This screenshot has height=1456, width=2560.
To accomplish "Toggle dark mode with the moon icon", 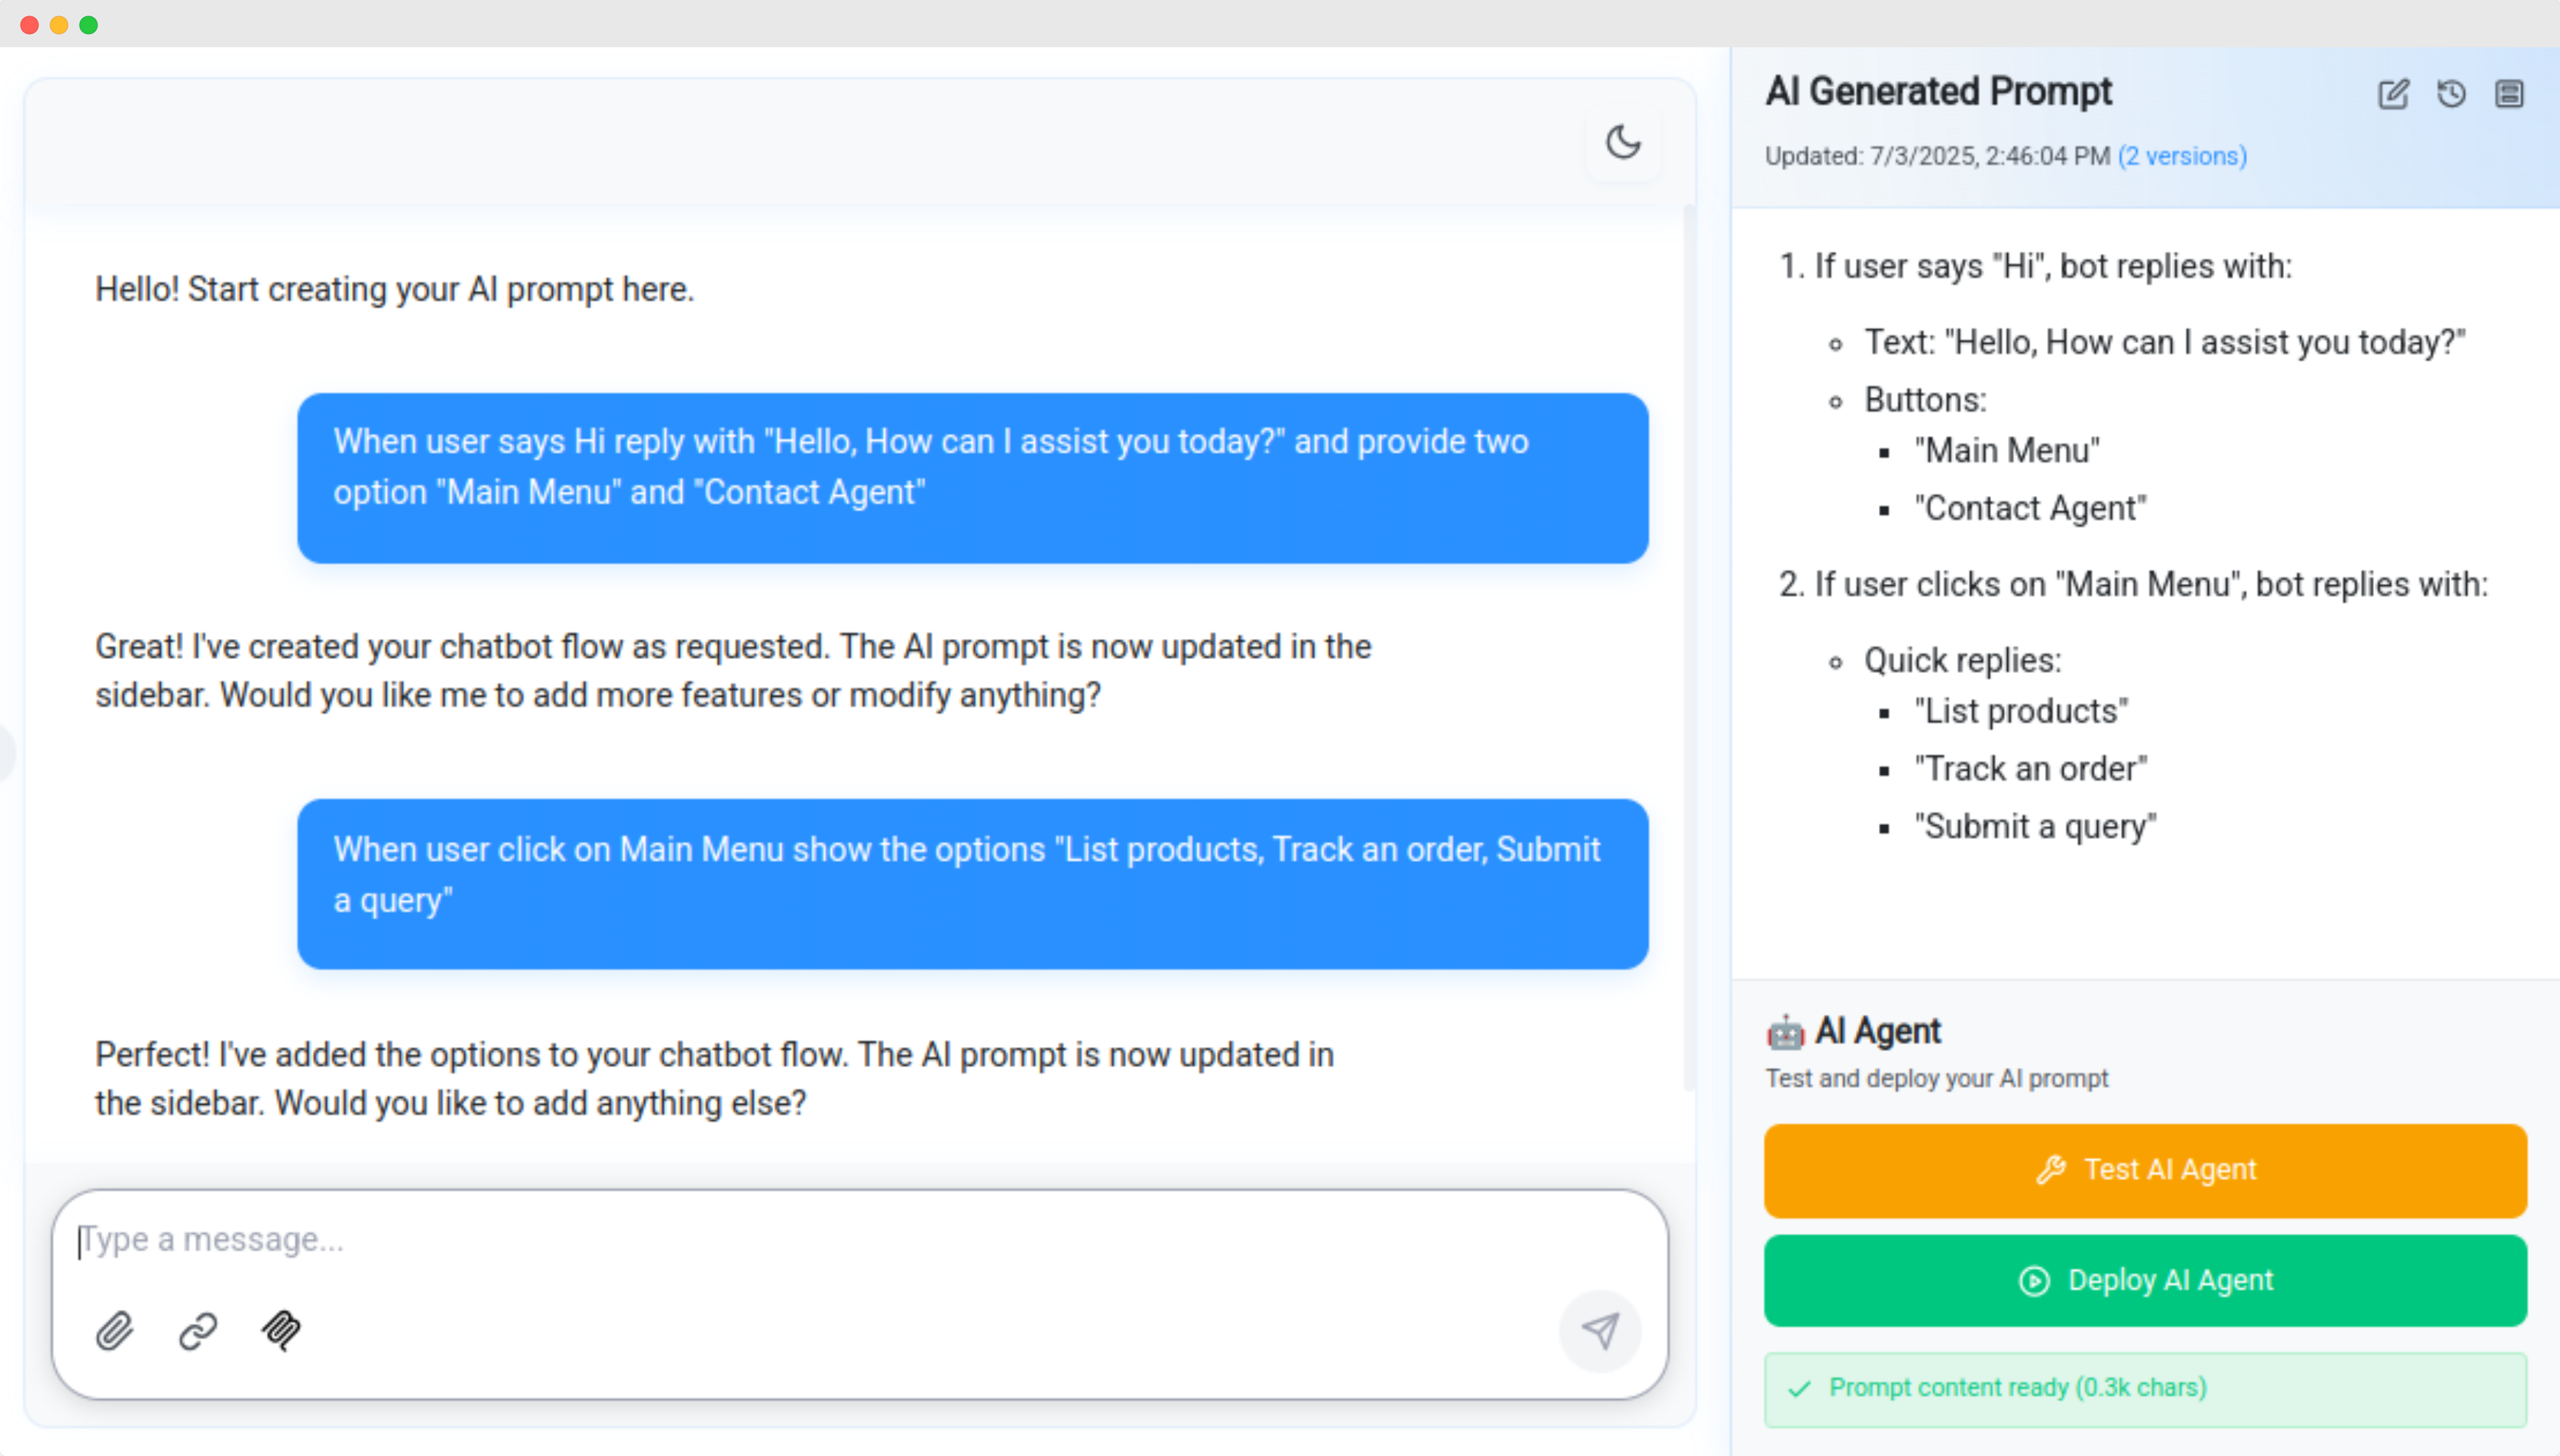I will coord(1623,142).
